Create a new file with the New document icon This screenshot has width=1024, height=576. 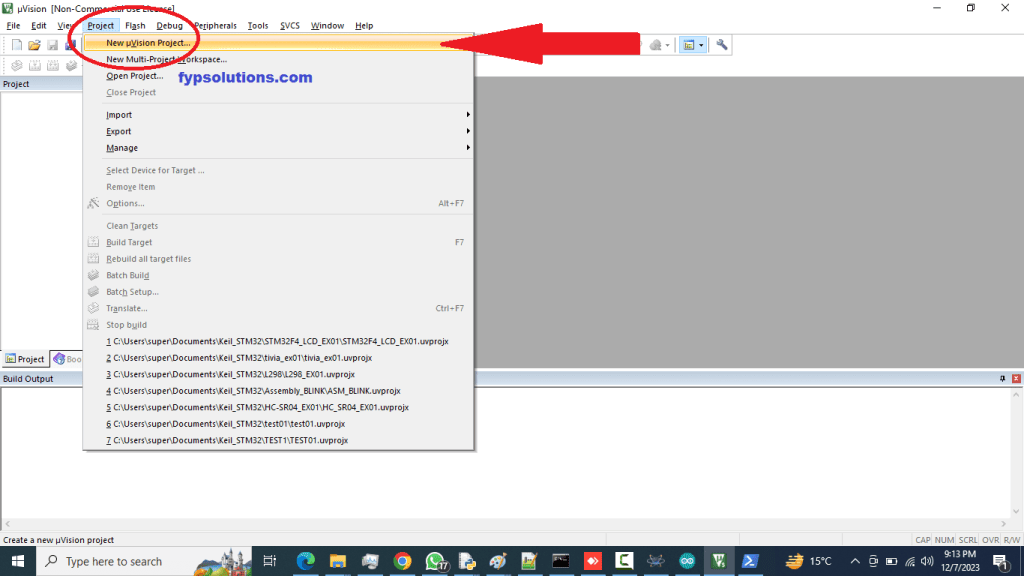coord(15,44)
